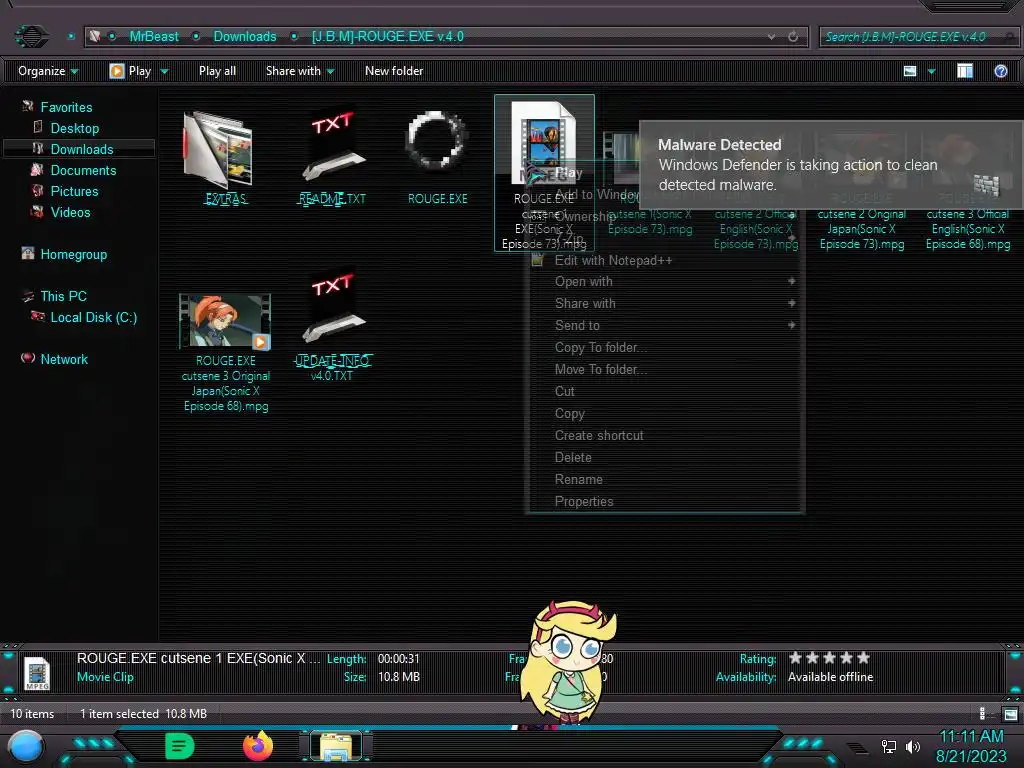Image resolution: width=1024 pixels, height=768 pixels.
Task: Click the clock showing 11:11 AM
Action: 971,736
